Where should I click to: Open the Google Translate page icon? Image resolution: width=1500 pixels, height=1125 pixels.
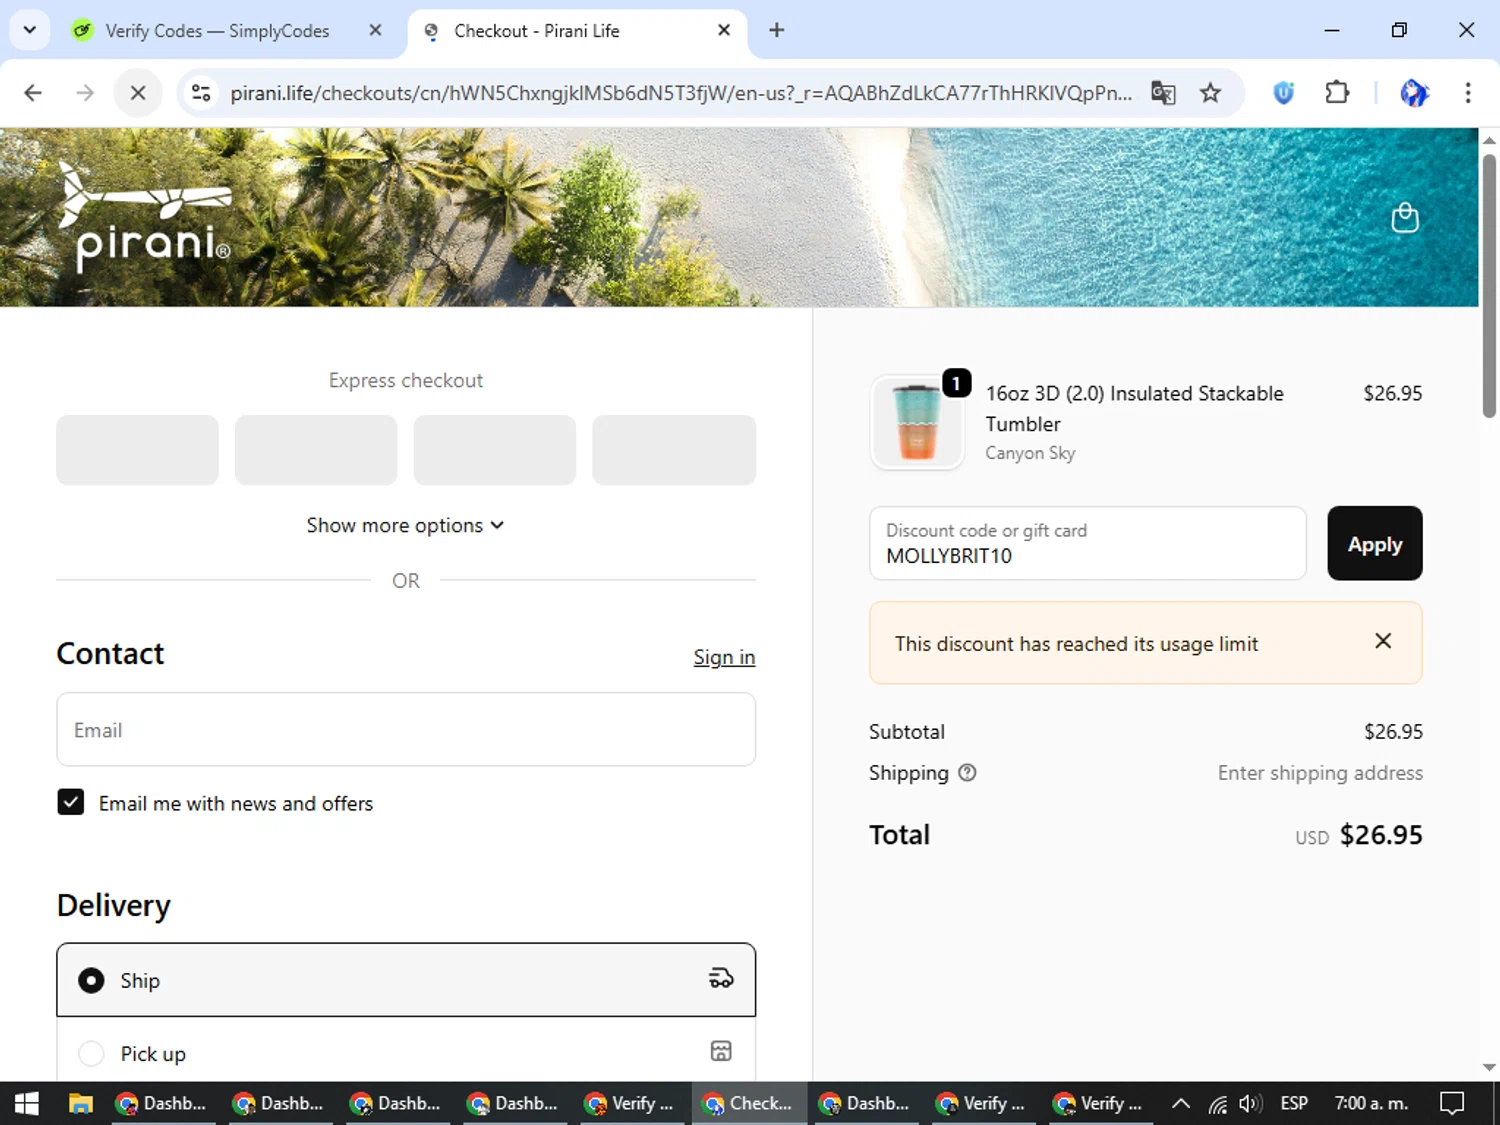point(1163,93)
